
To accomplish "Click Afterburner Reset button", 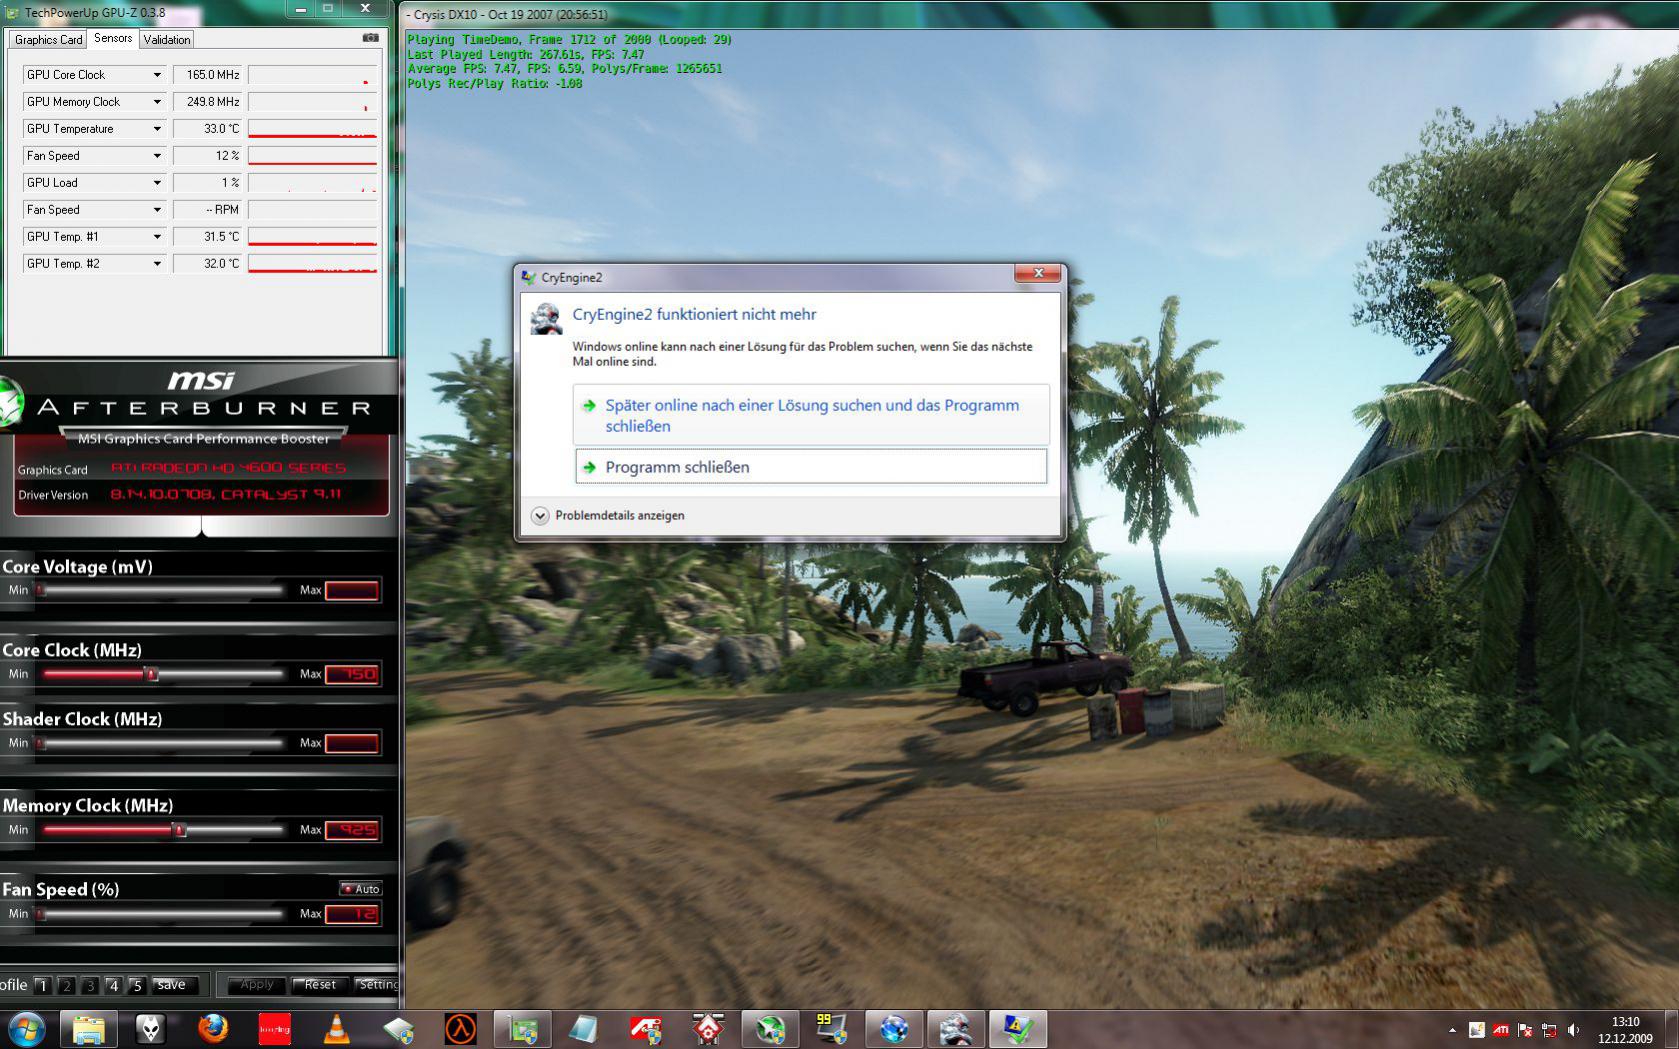I will point(320,984).
